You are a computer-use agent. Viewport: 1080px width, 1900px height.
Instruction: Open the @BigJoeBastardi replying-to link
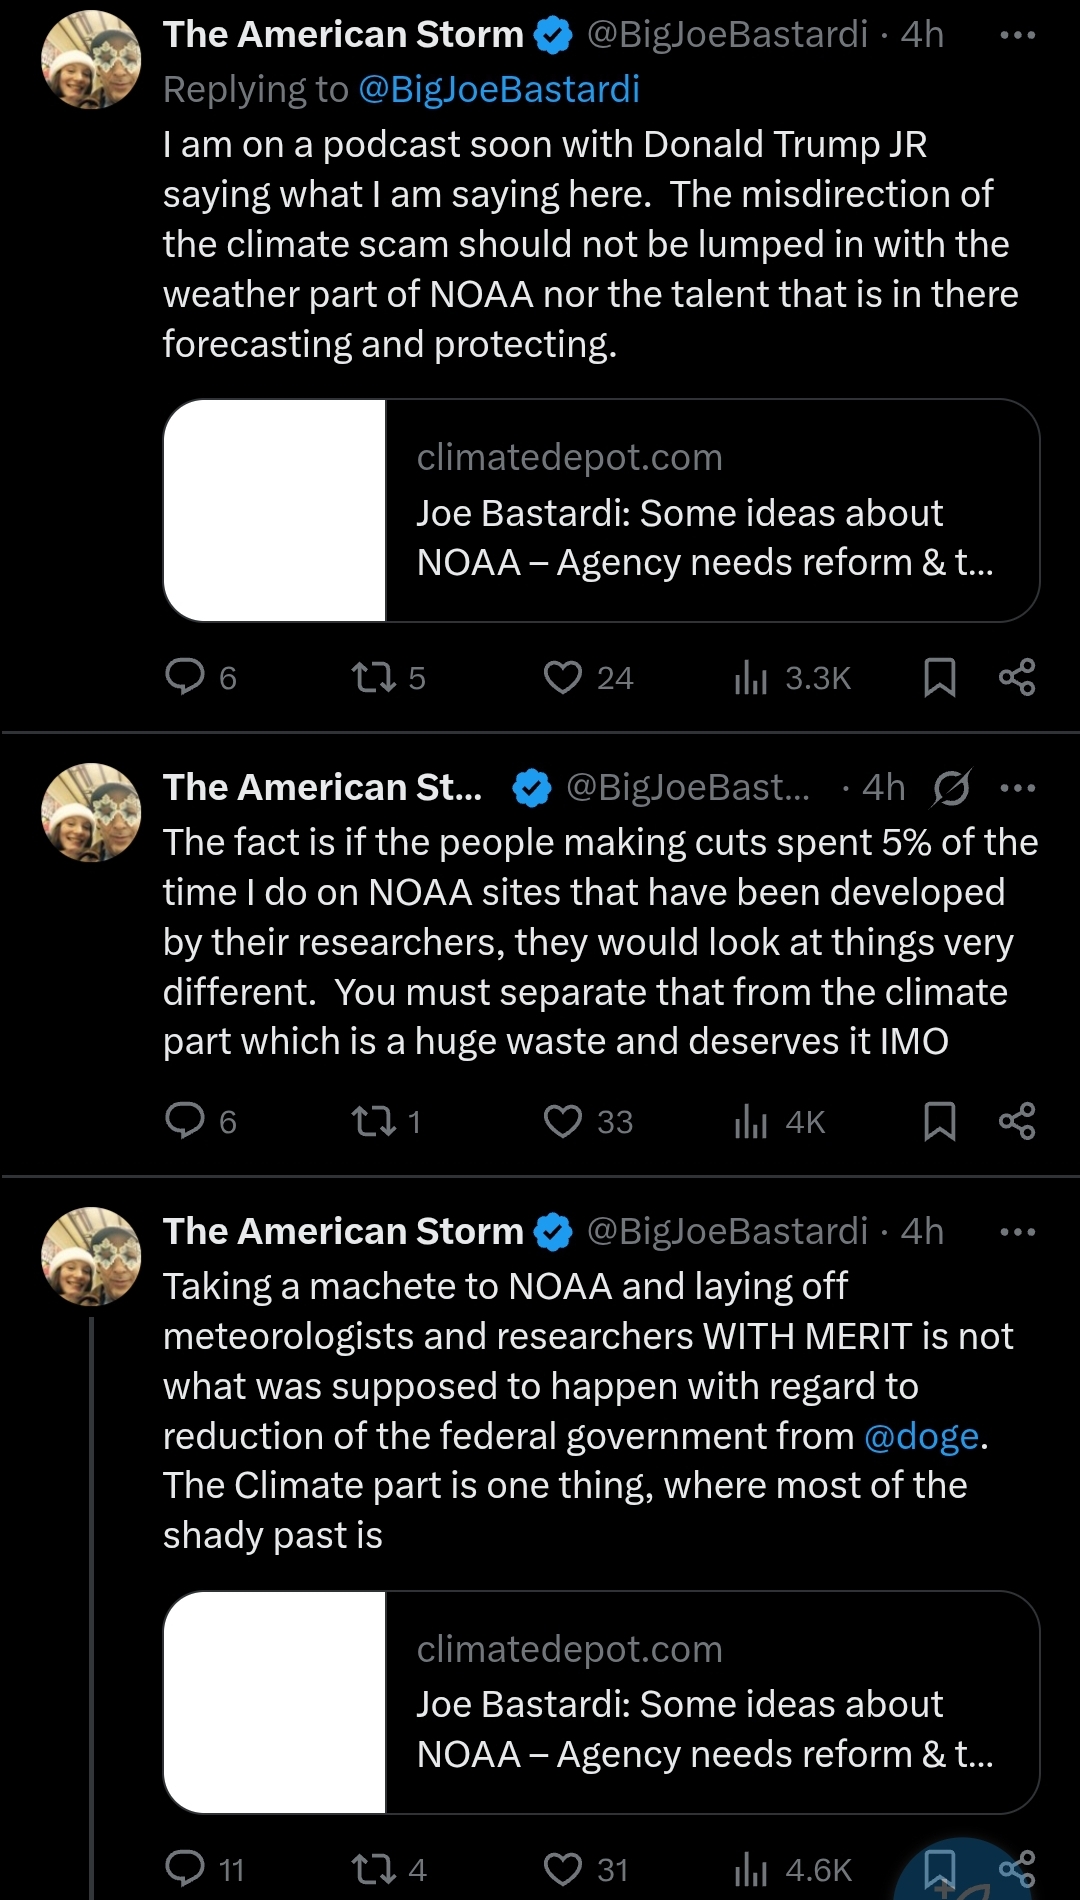click(498, 89)
